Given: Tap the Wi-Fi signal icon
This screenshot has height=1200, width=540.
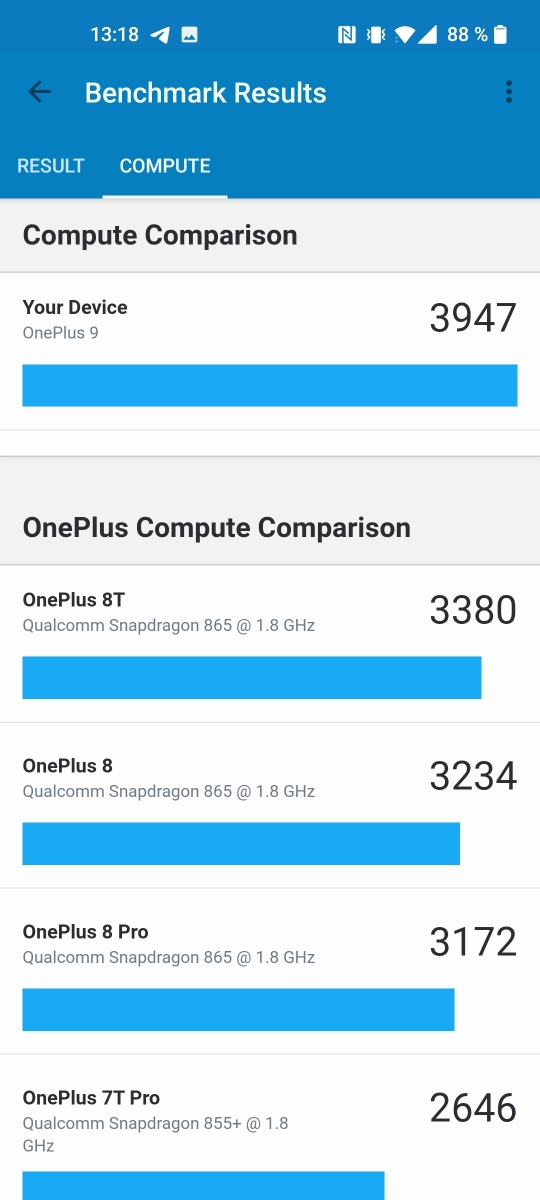Looking at the screenshot, I should tap(404, 35).
